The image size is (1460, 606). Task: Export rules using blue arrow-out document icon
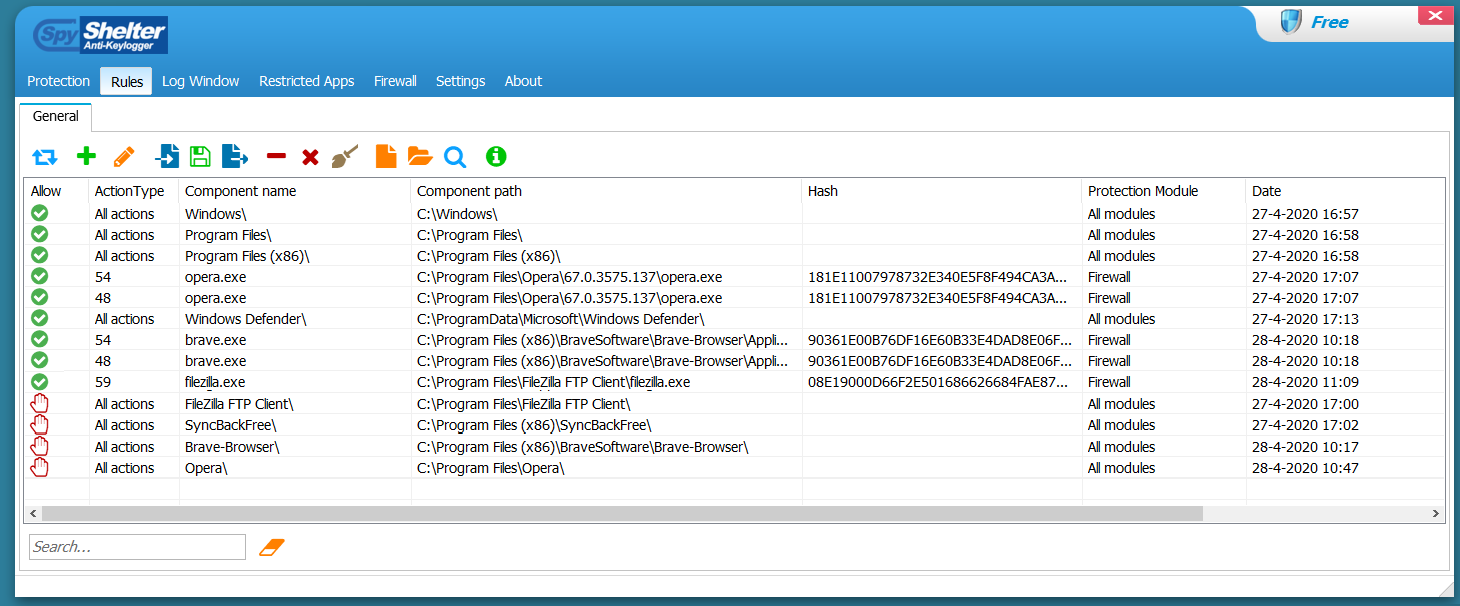coord(234,156)
